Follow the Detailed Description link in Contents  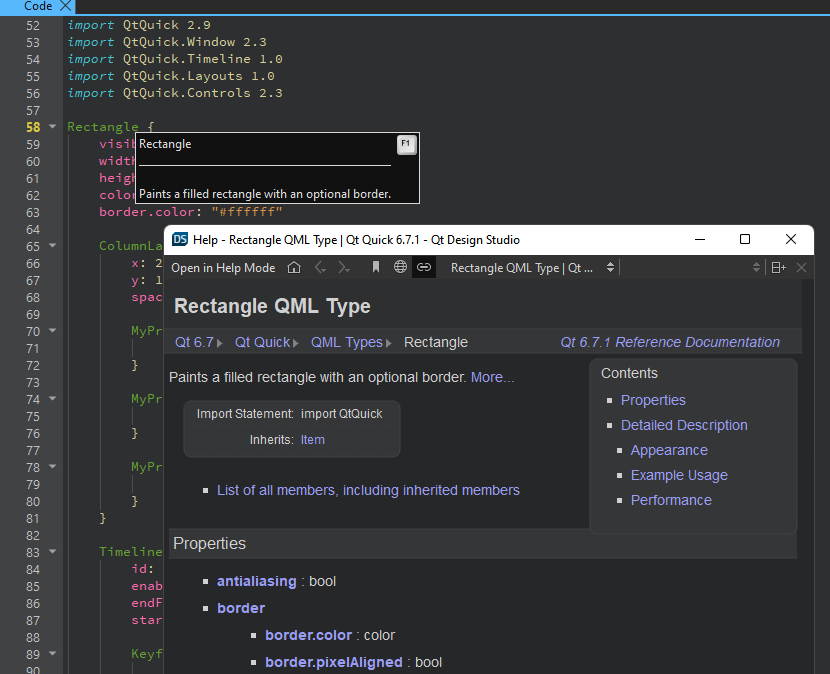coord(684,425)
